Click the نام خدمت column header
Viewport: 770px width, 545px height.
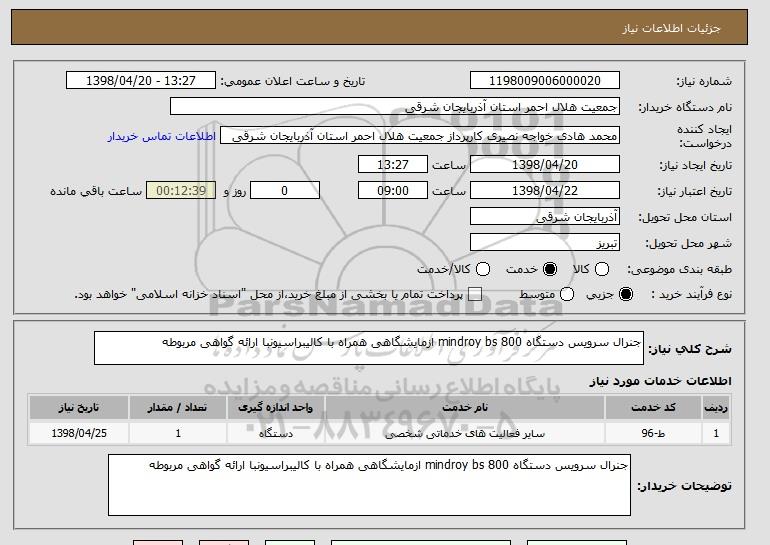click(465, 408)
